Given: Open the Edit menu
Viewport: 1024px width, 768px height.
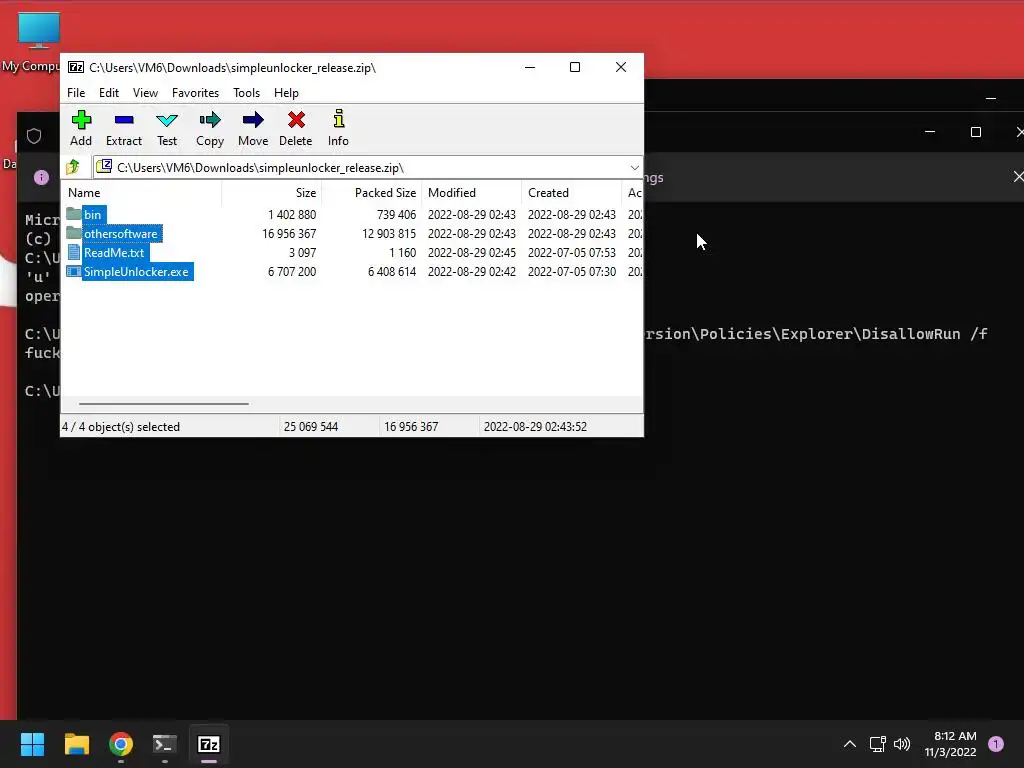Looking at the screenshot, I should [108, 93].
